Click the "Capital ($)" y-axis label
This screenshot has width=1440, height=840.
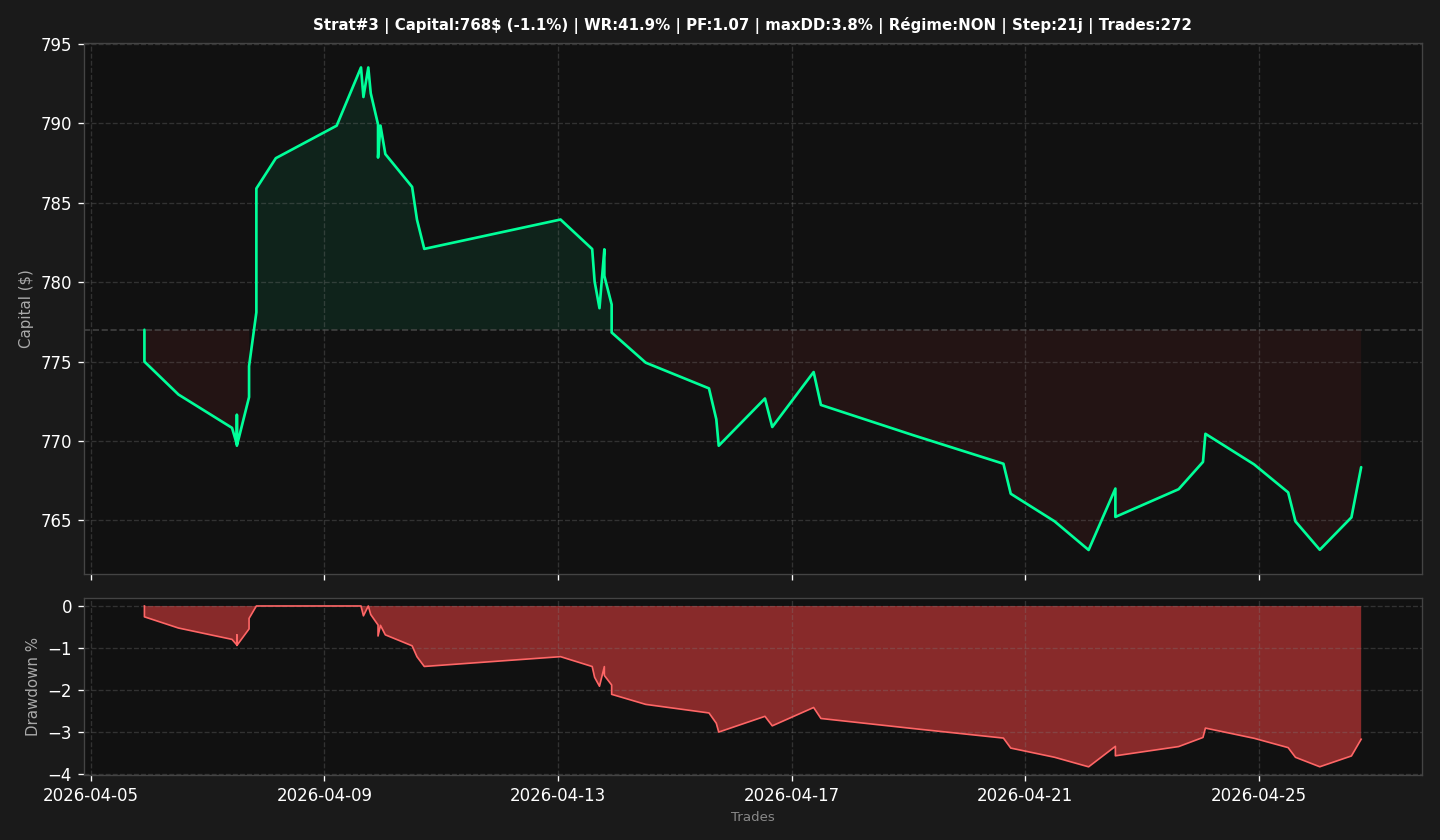(x=26, y=309)
